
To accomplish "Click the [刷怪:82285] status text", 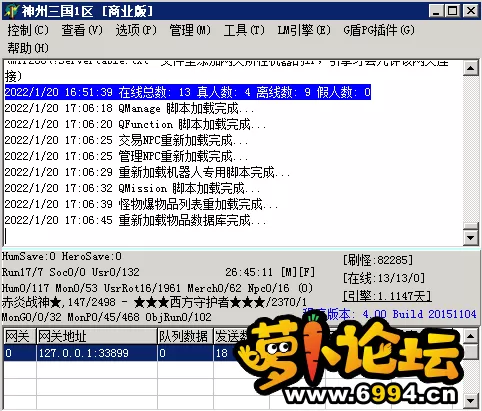I will click(x=378, y=260).
